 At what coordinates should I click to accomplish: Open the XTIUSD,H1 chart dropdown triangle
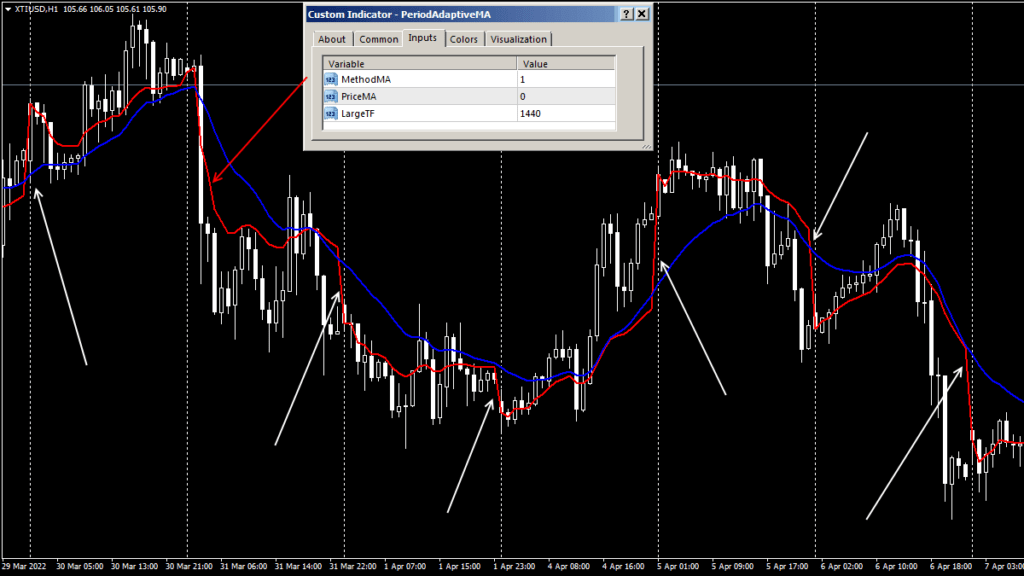[x=8, y=9]
